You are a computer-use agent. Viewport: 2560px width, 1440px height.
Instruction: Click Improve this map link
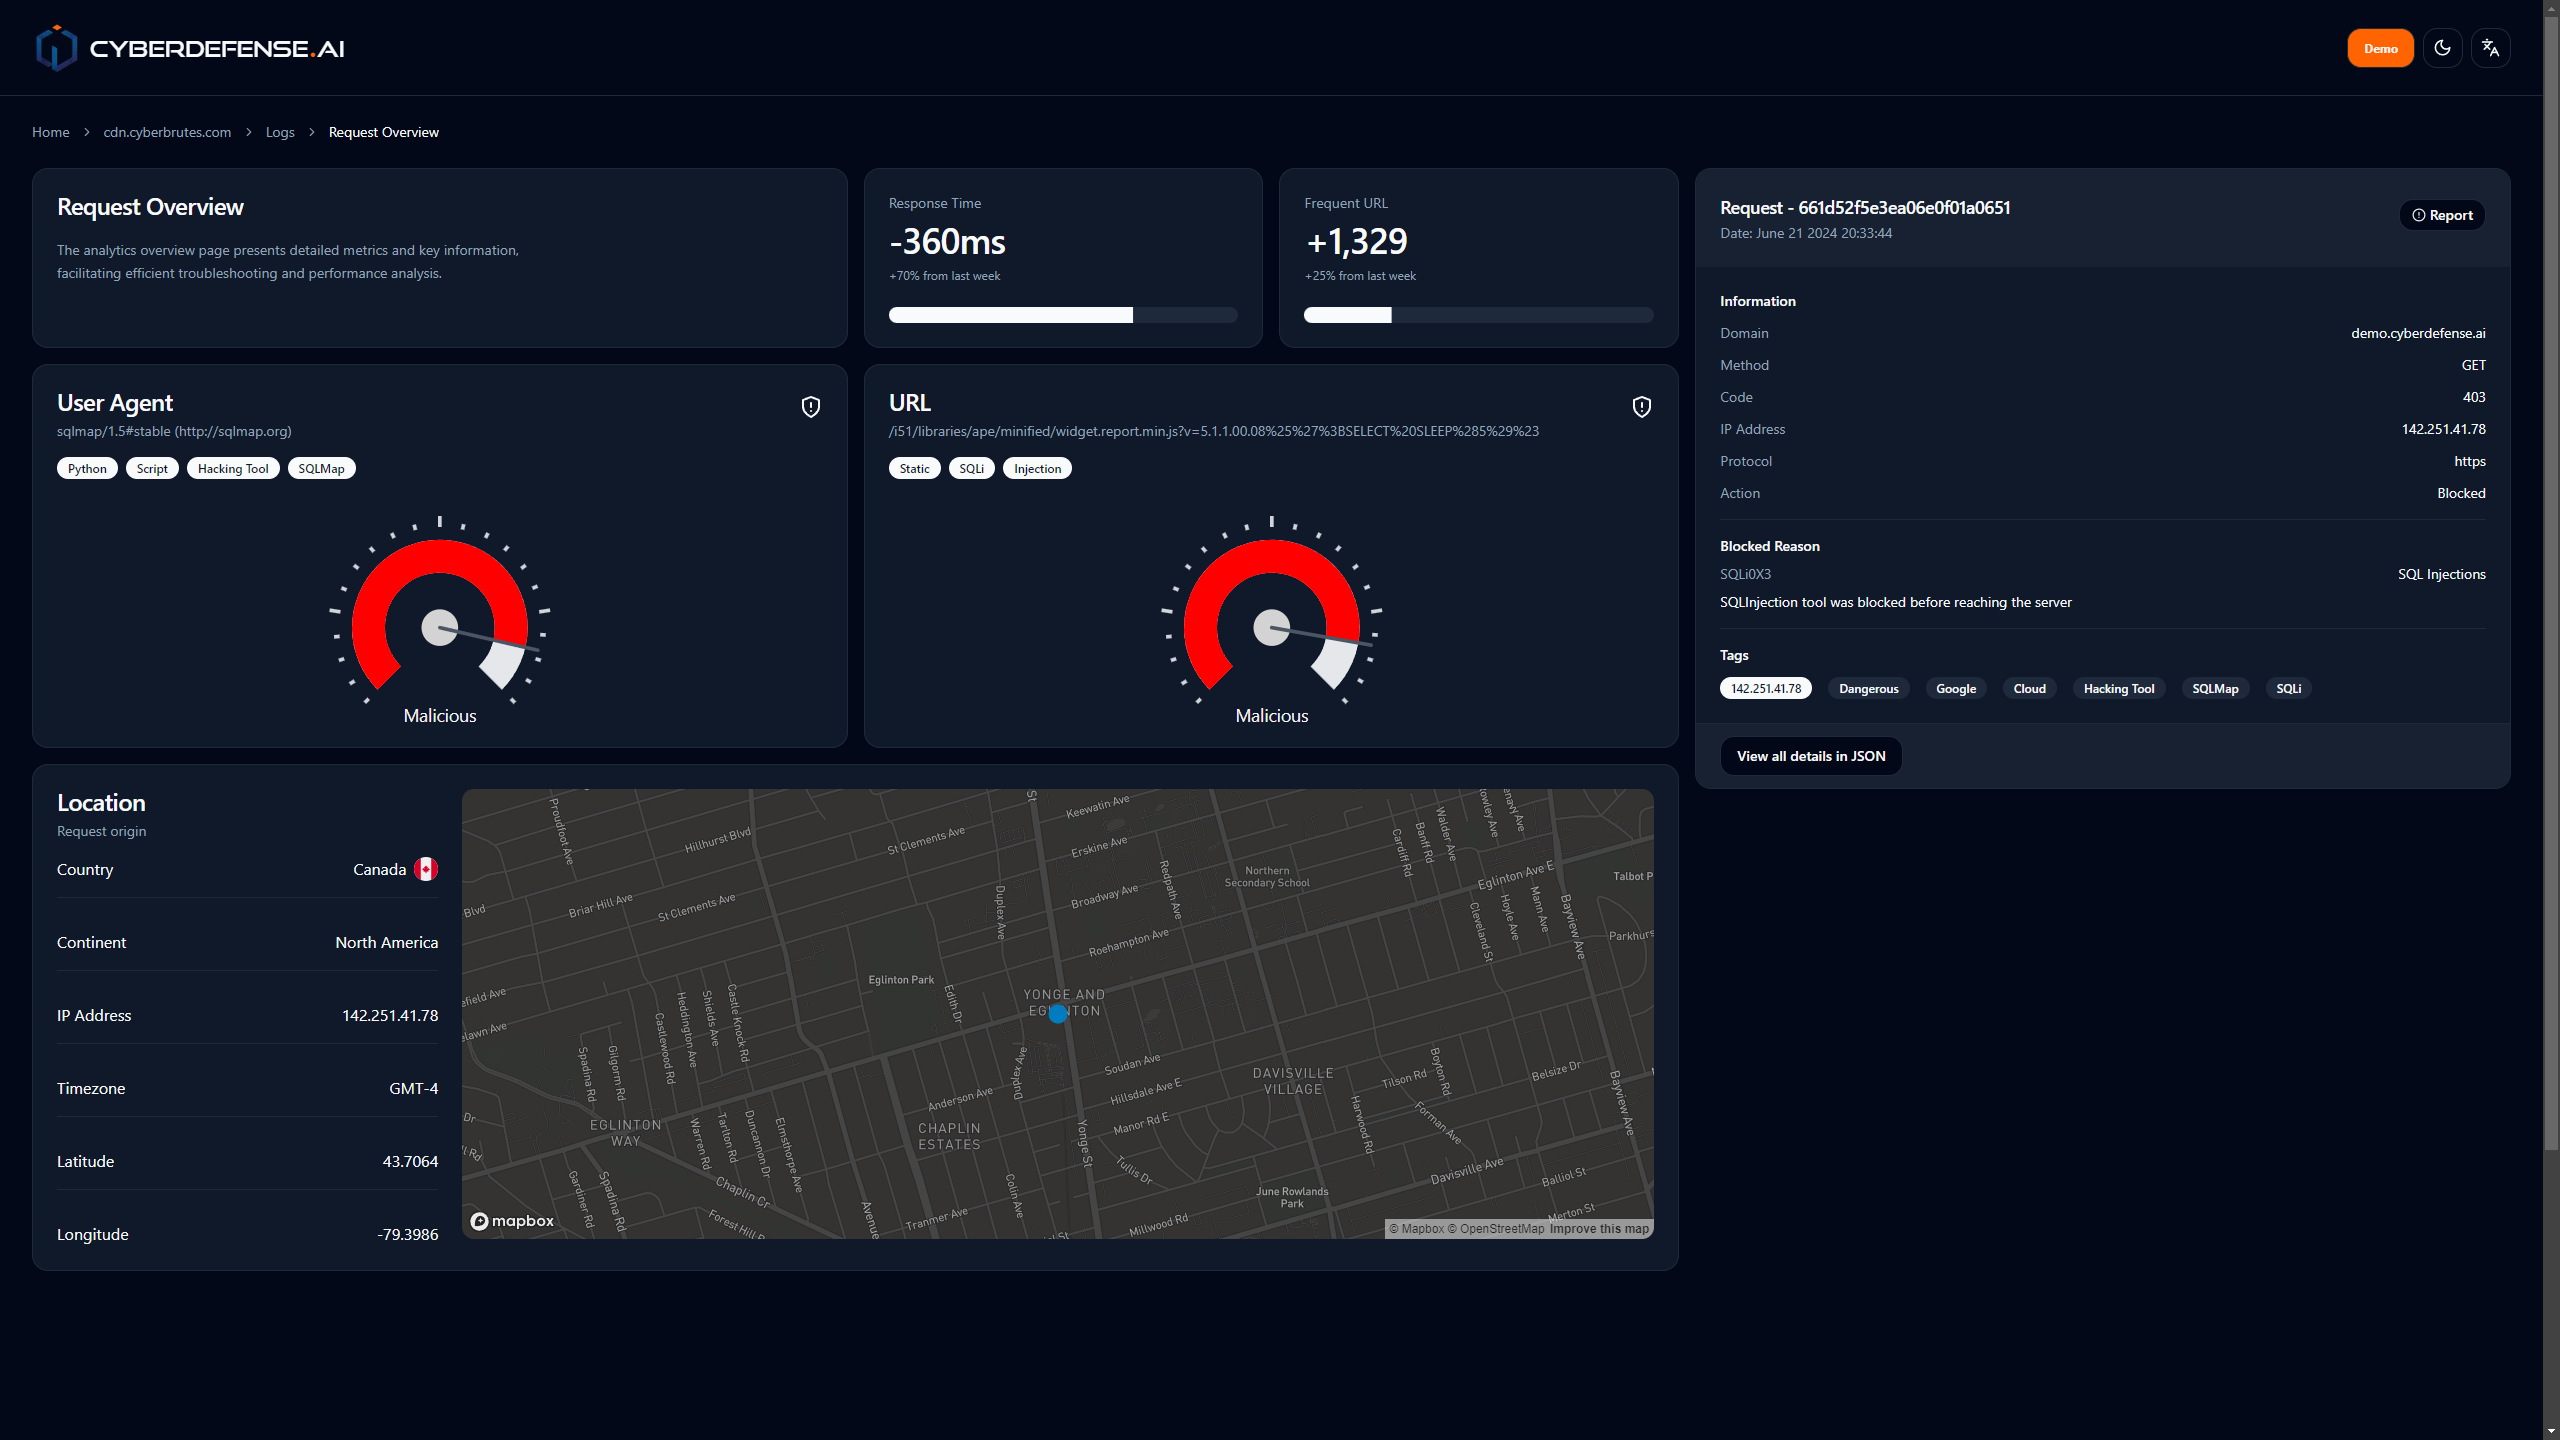(1598, 1229)
